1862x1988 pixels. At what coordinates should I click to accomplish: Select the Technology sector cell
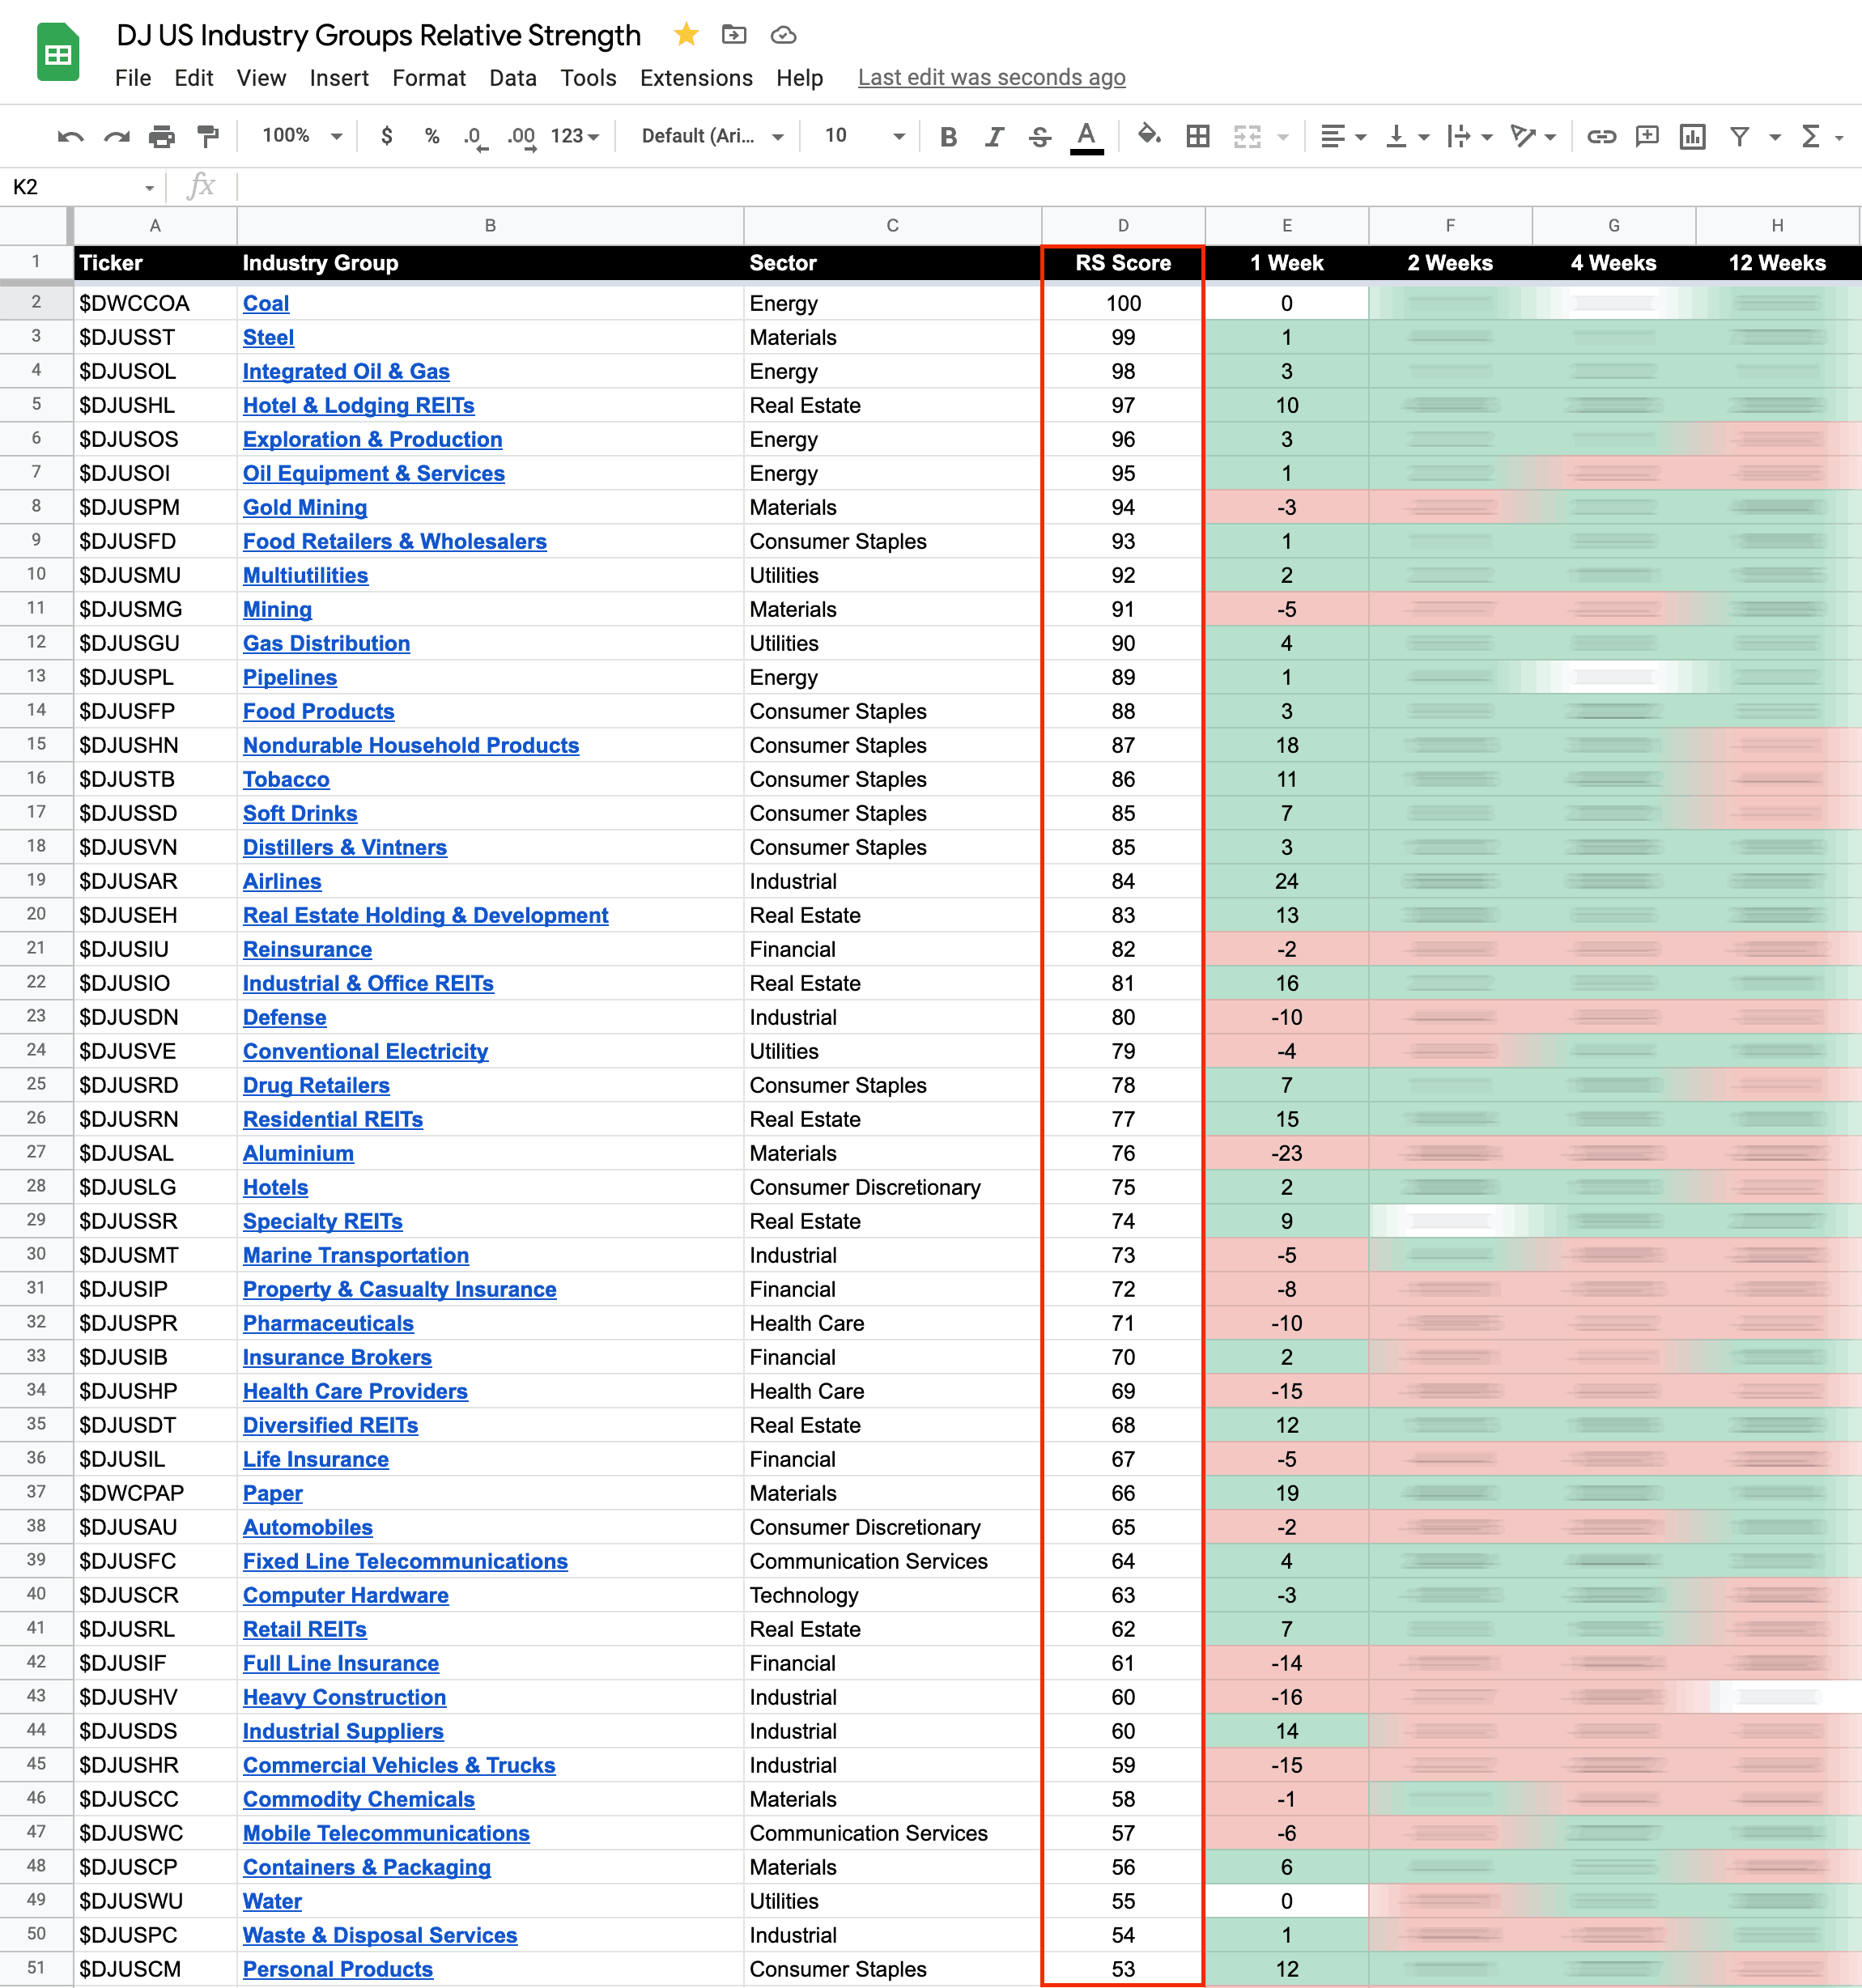pyautogui.click(x=892, y=1595)
